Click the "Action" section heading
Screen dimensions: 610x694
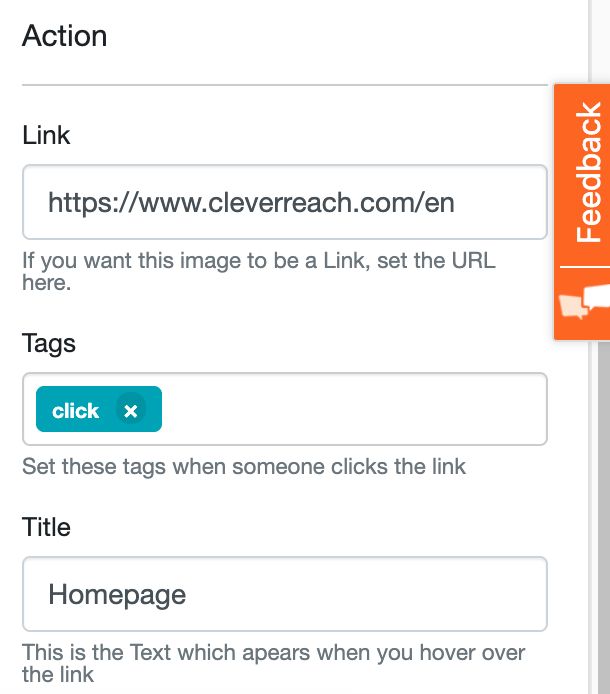pyautogui.click(x=64, y=36)
